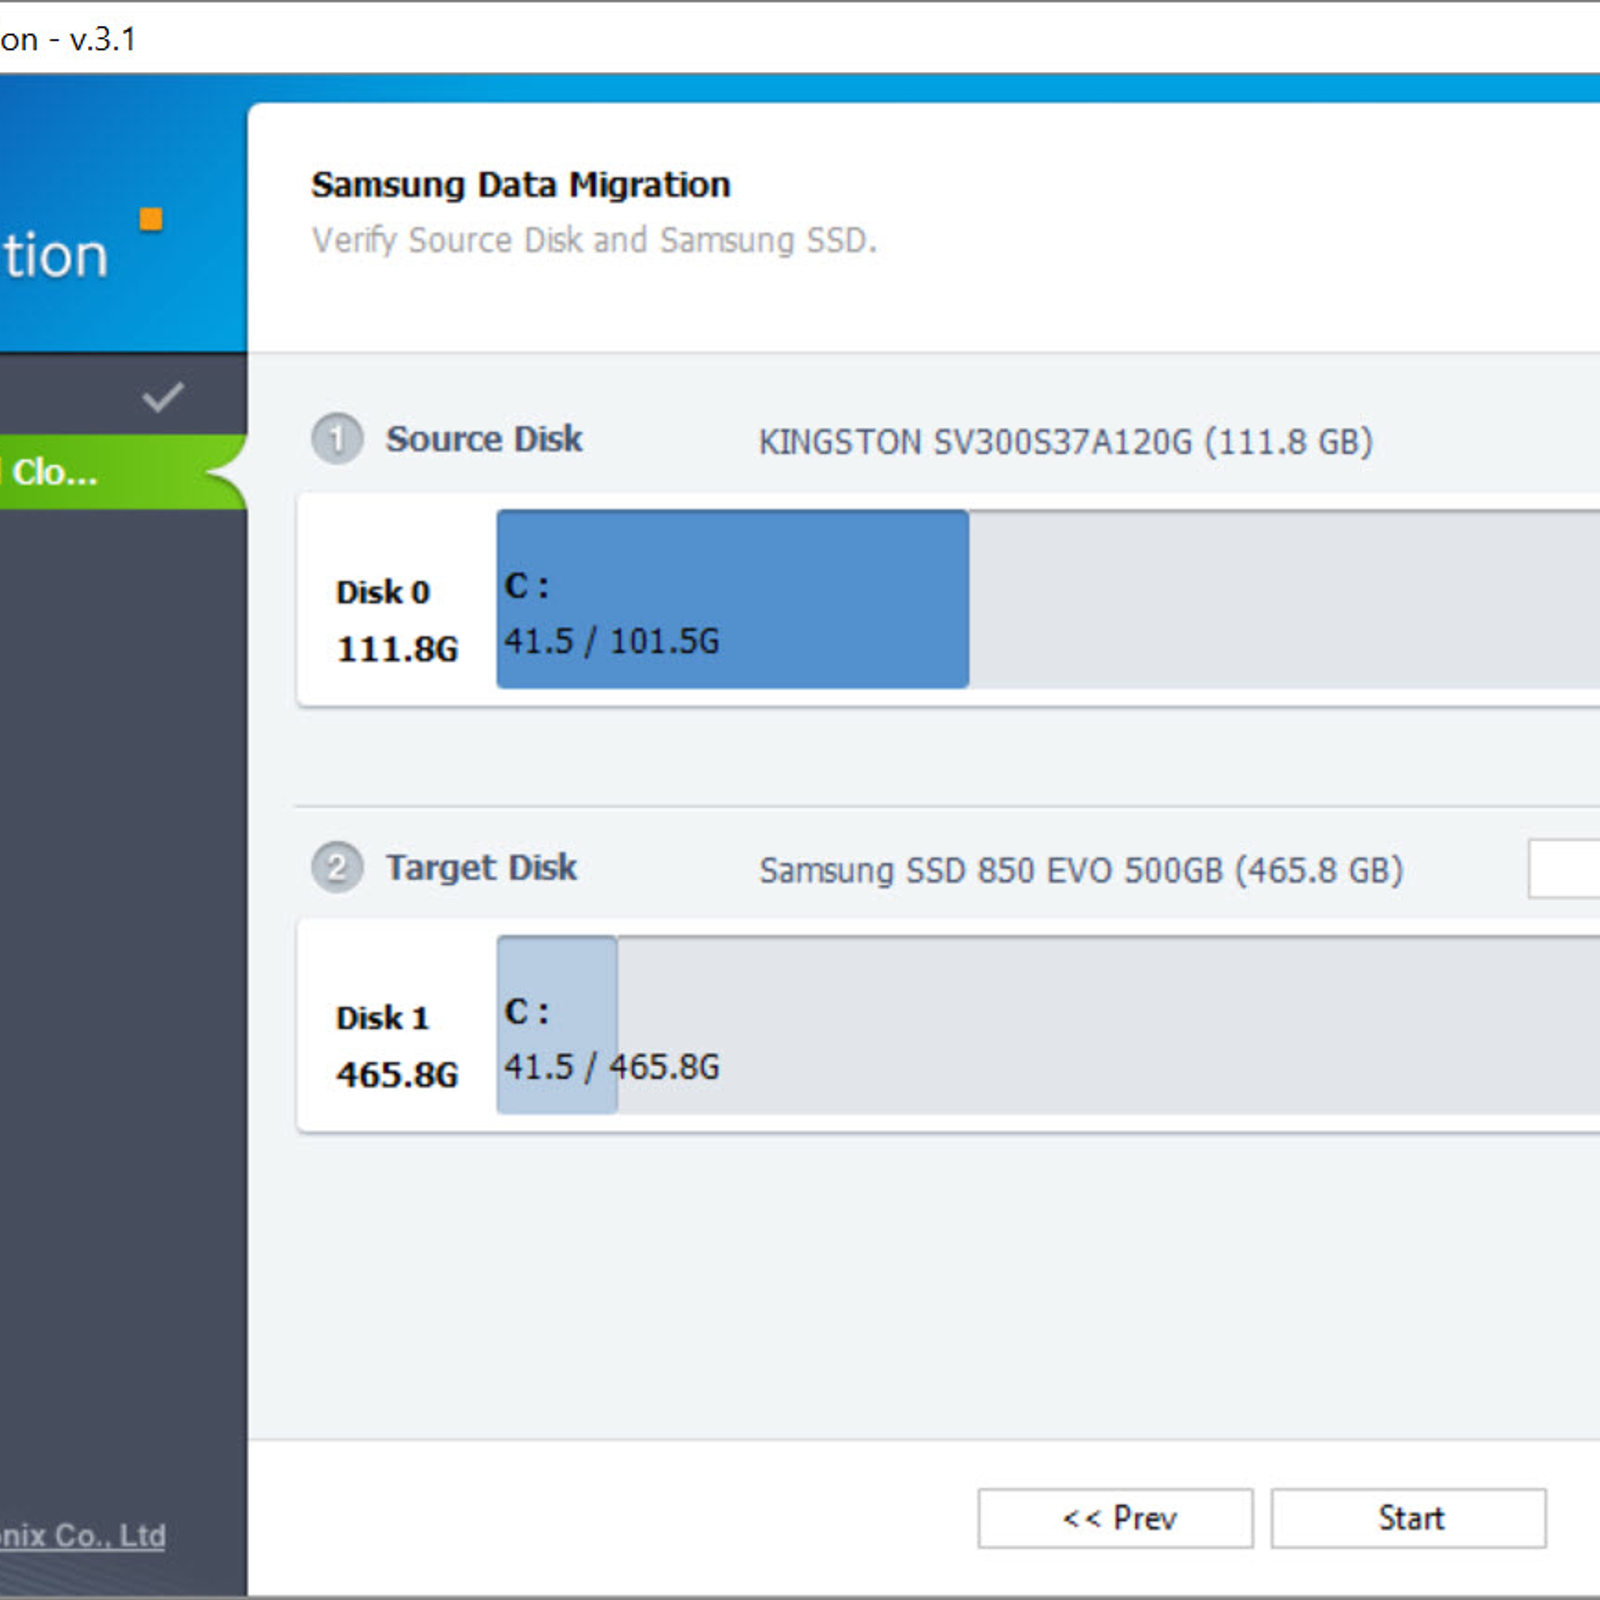Click the unused gray space on Disk 1
1600x1600 pixels.
point(1100,1025)
